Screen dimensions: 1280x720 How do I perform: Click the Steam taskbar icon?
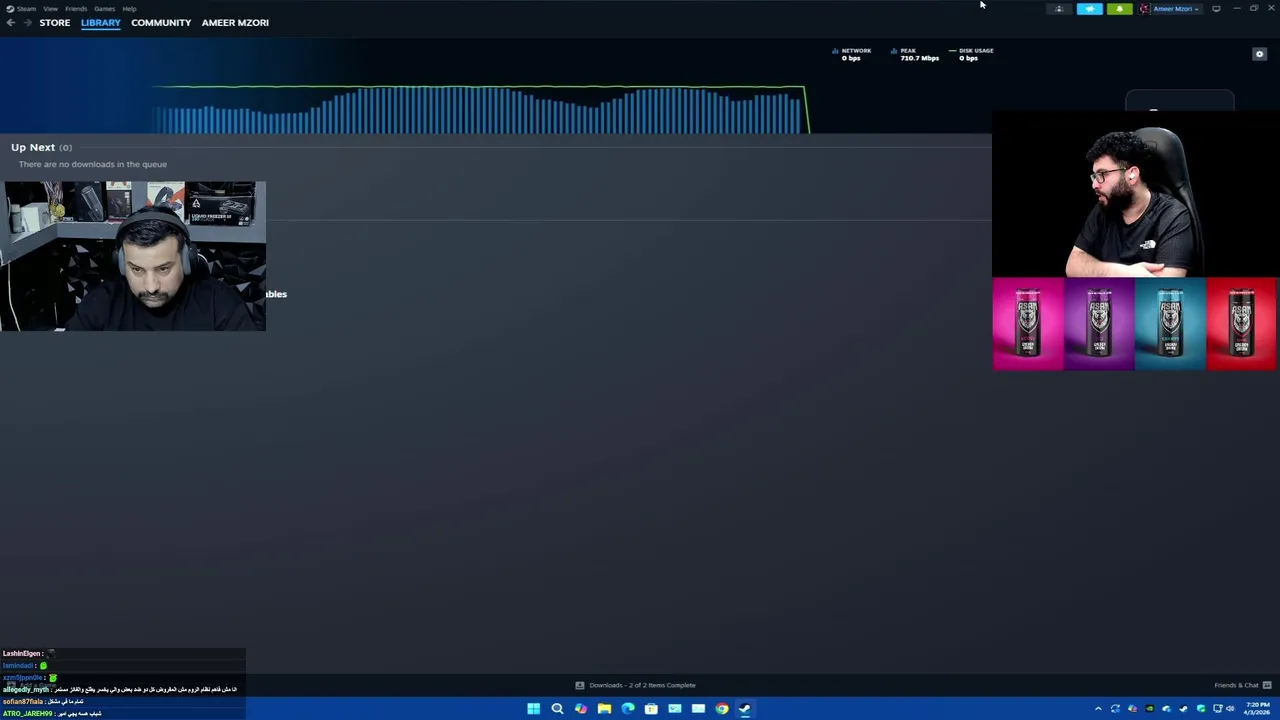745,709
